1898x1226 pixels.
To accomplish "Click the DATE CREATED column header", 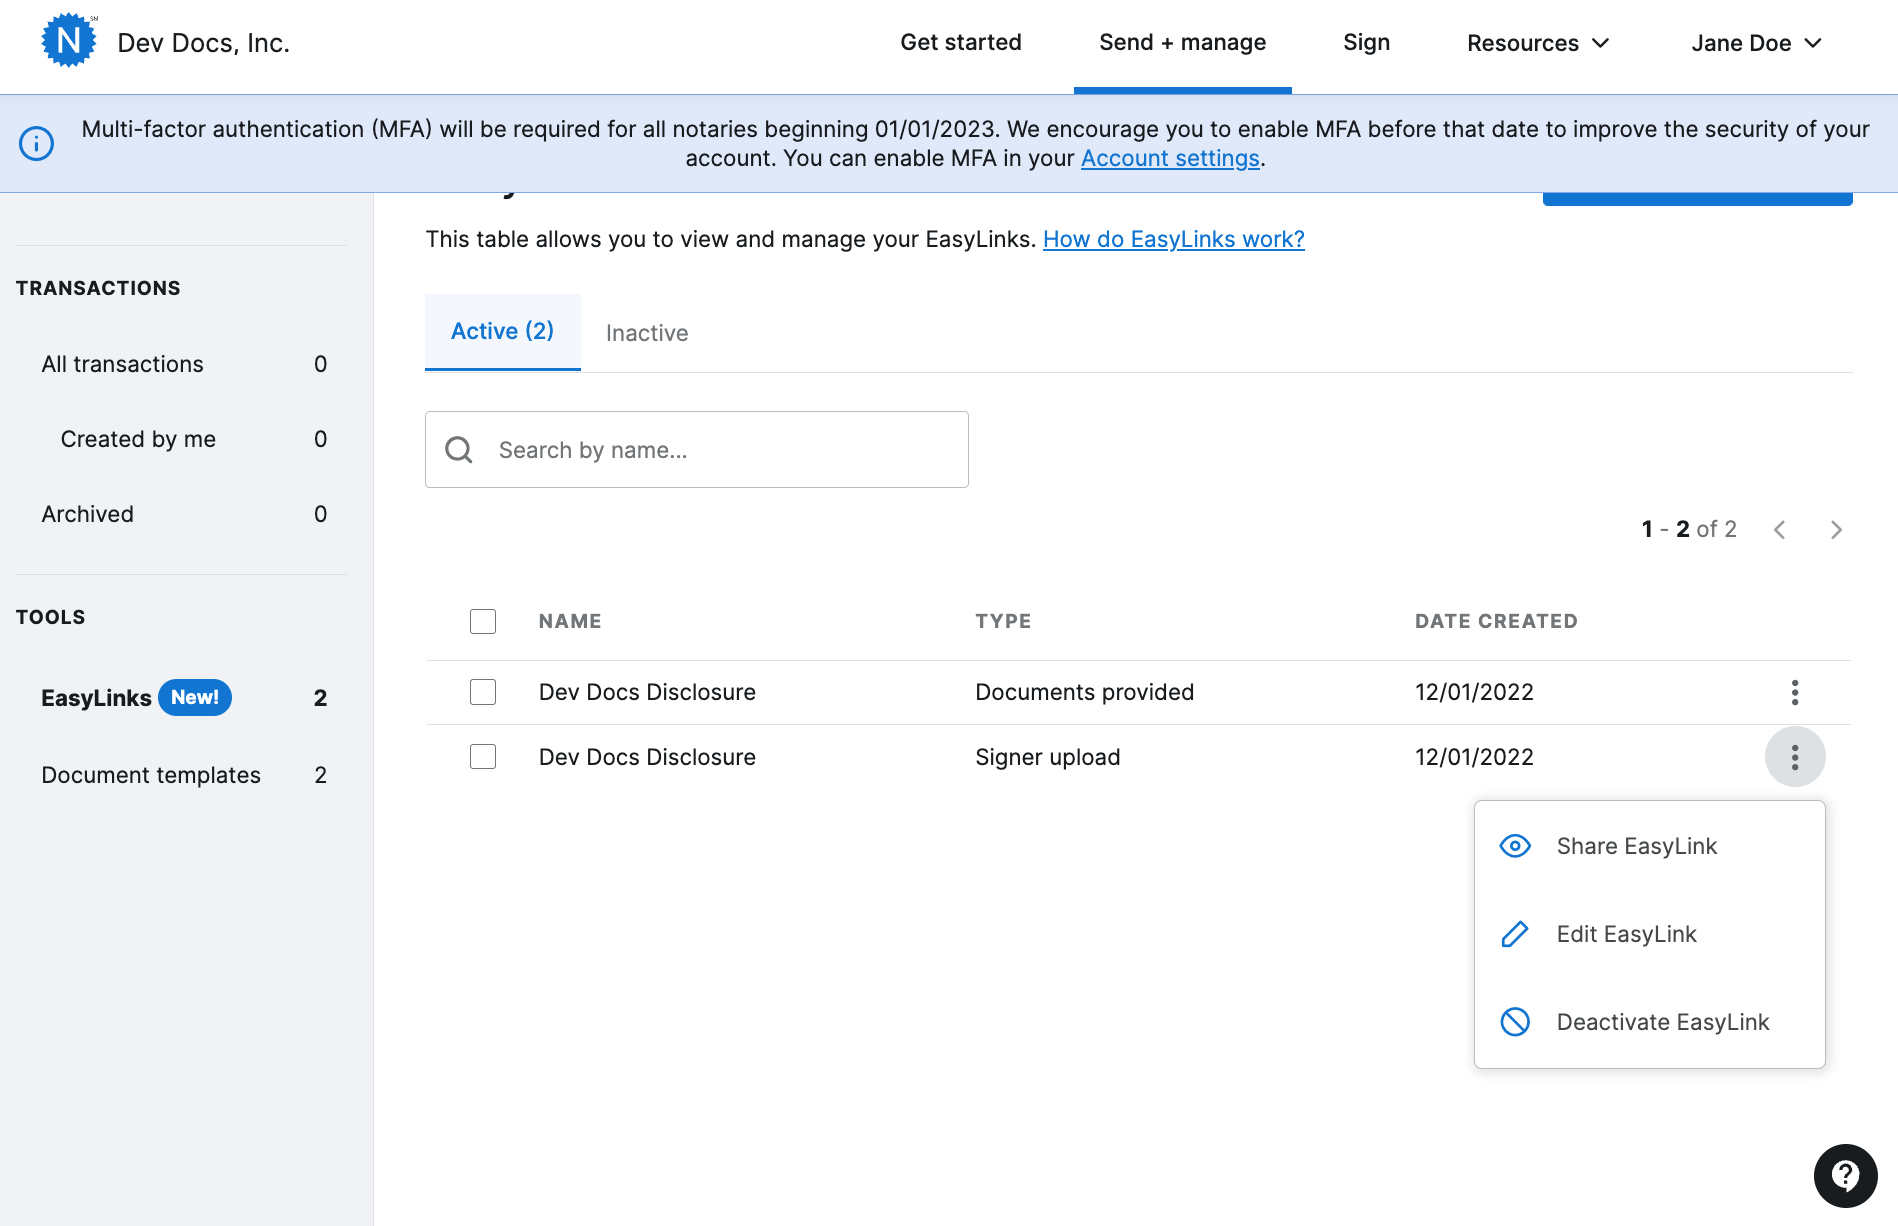I will tap(1496, 621).
